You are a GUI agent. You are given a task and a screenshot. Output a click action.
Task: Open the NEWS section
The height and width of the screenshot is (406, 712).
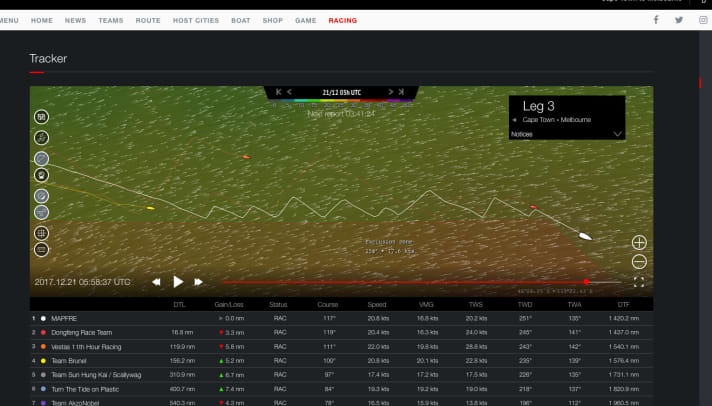(x=75, y=20)
